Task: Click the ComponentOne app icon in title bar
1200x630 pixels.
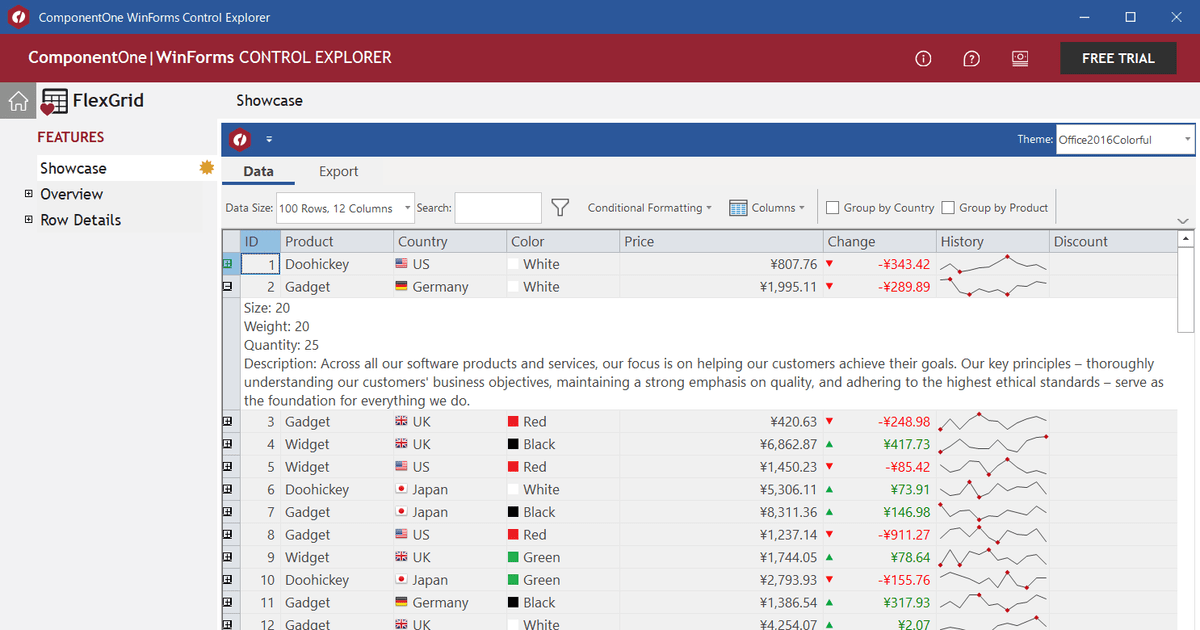Action: [18, 17]
